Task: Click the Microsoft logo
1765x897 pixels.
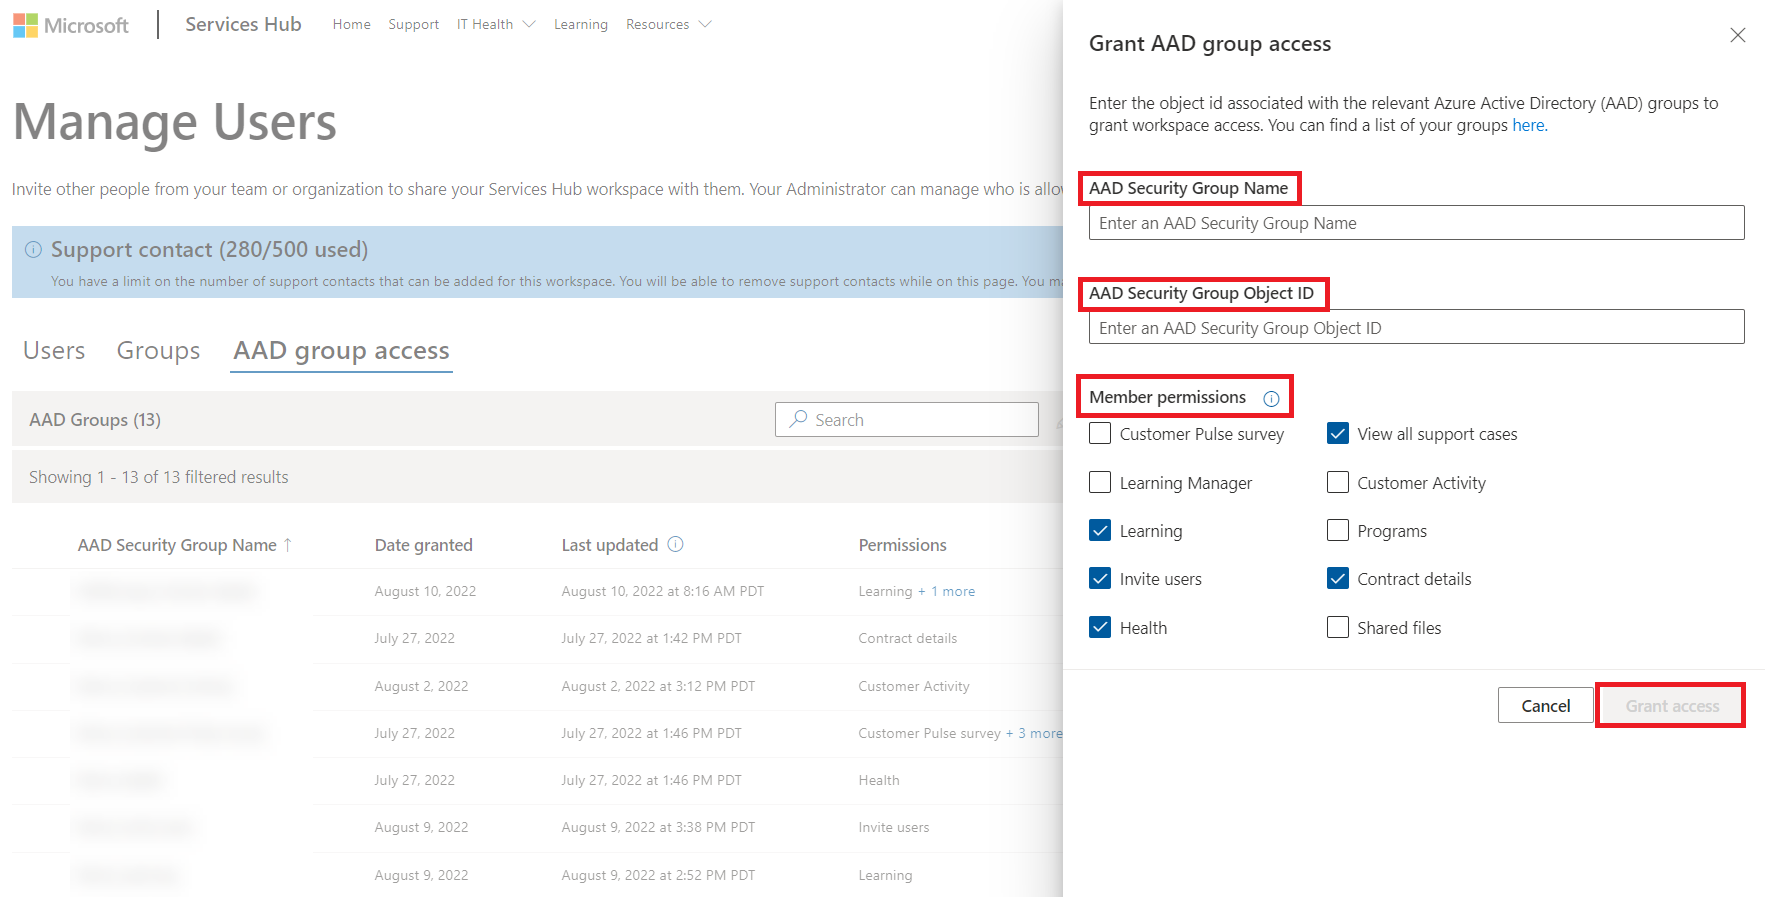Action: [x=70, y=25]
